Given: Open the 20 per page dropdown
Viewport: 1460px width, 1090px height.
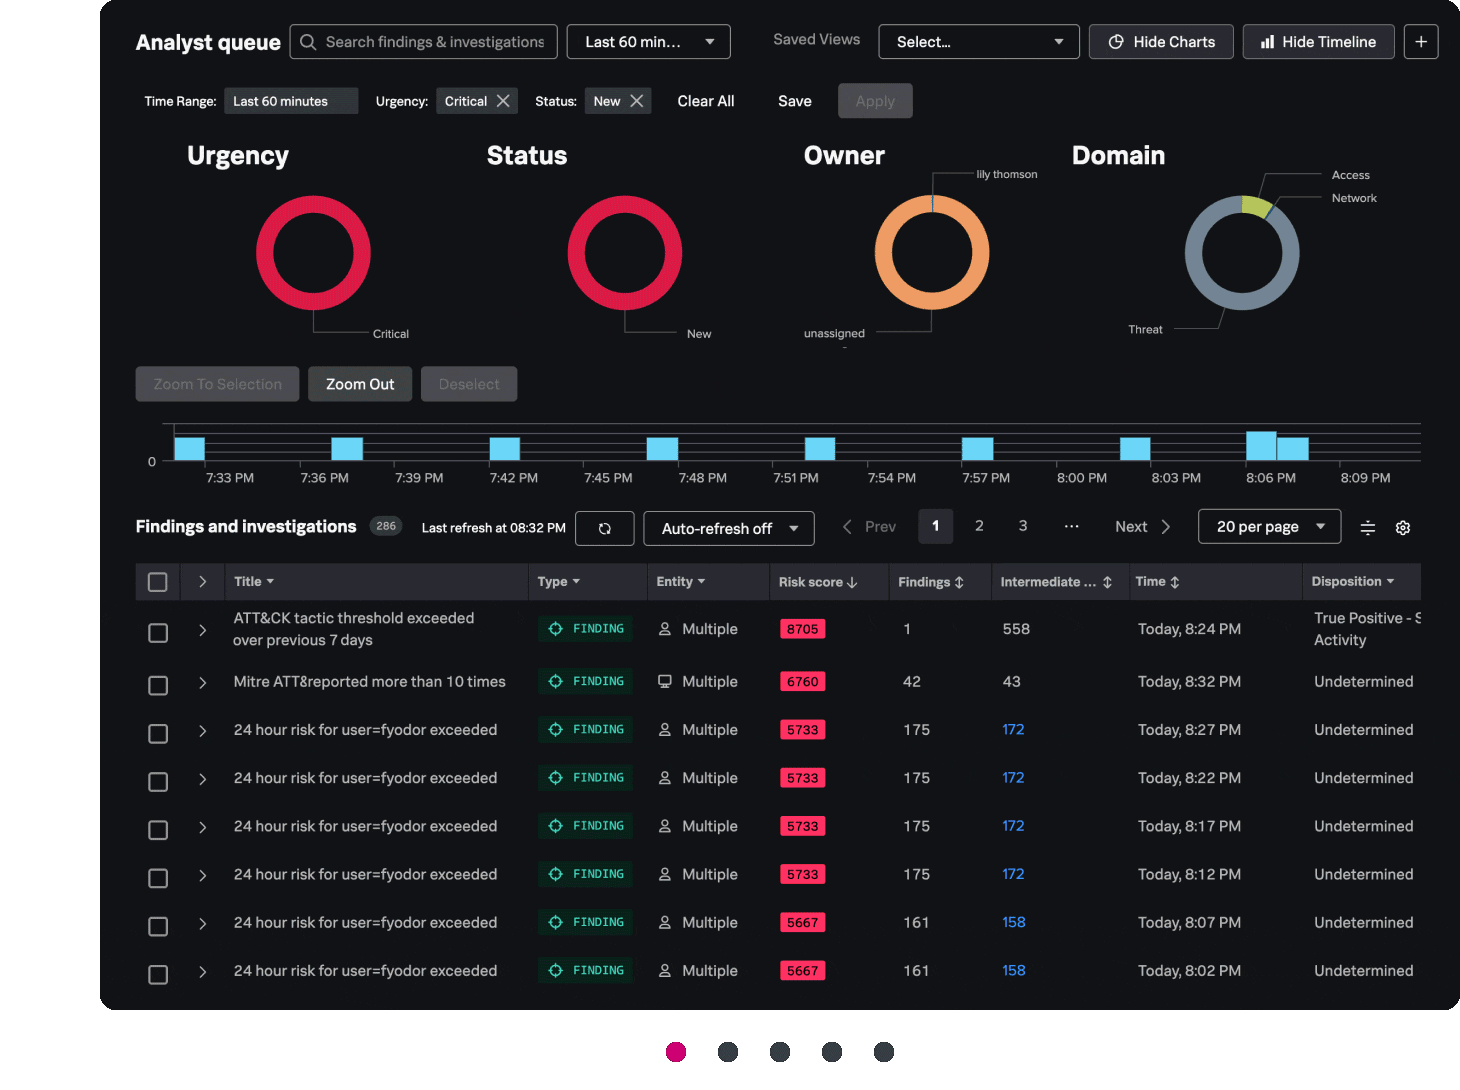Looking at the screenshot, I should point(1268,526).
